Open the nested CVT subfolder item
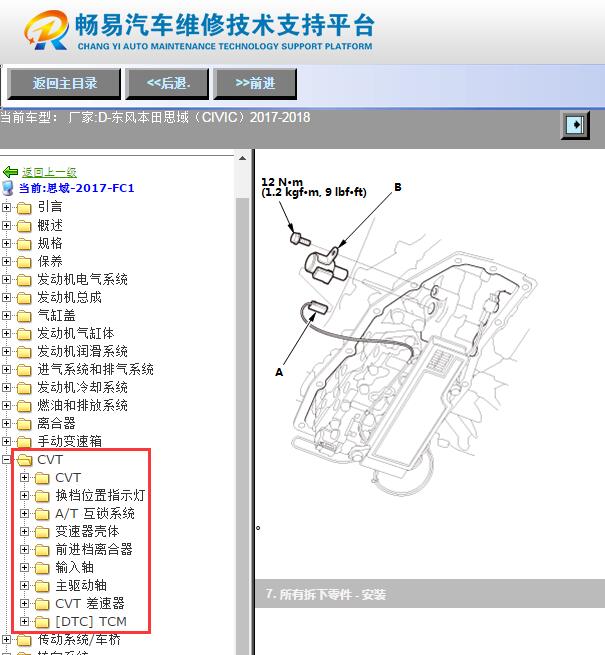 [68, 477]
